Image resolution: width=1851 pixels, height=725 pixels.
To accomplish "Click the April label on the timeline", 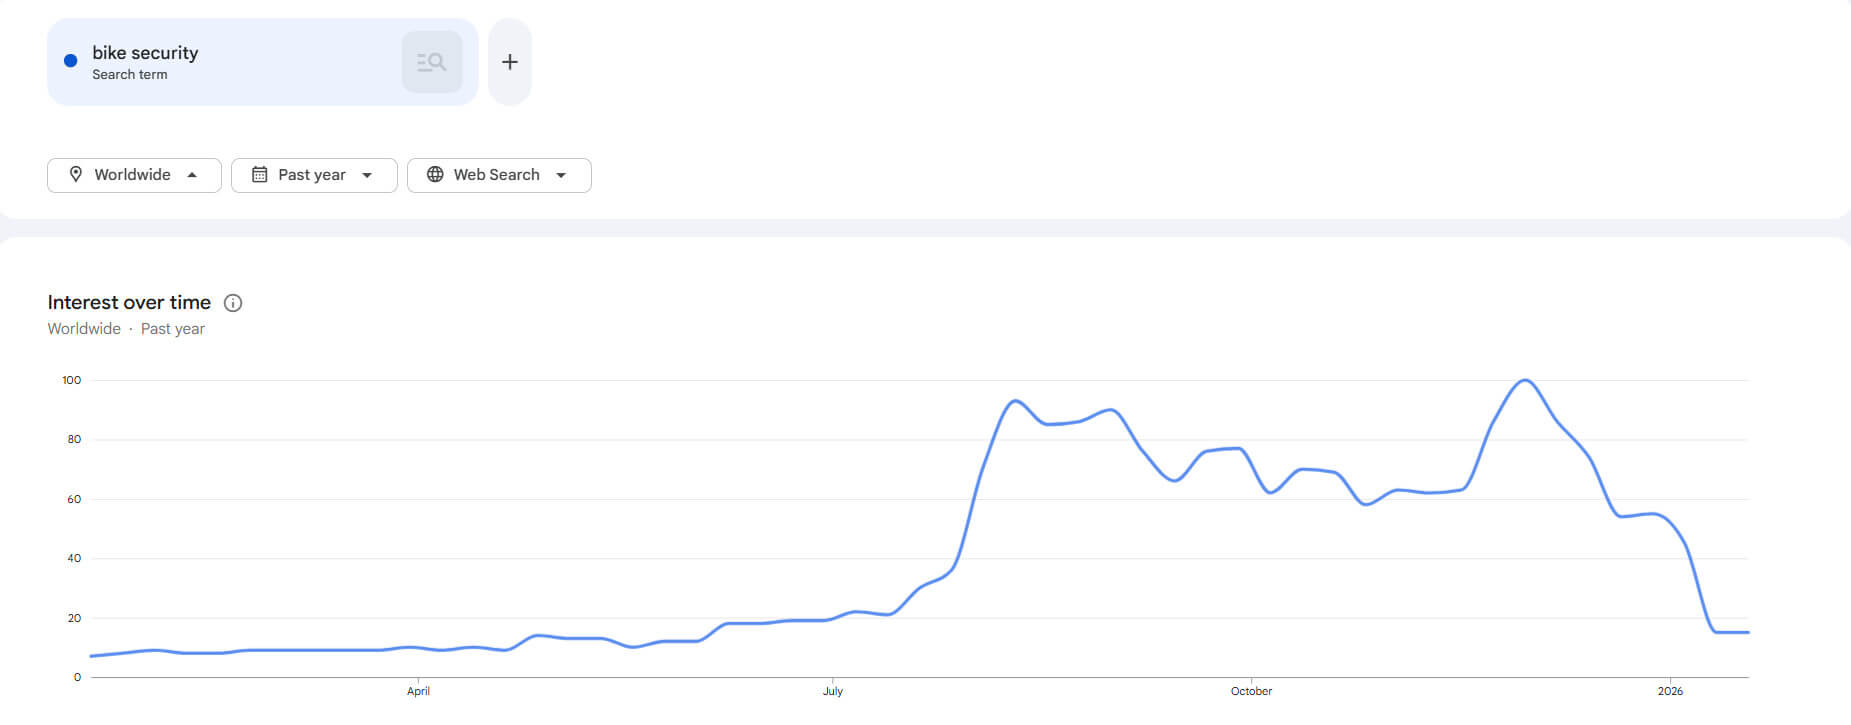I will [x=418, y=691].
